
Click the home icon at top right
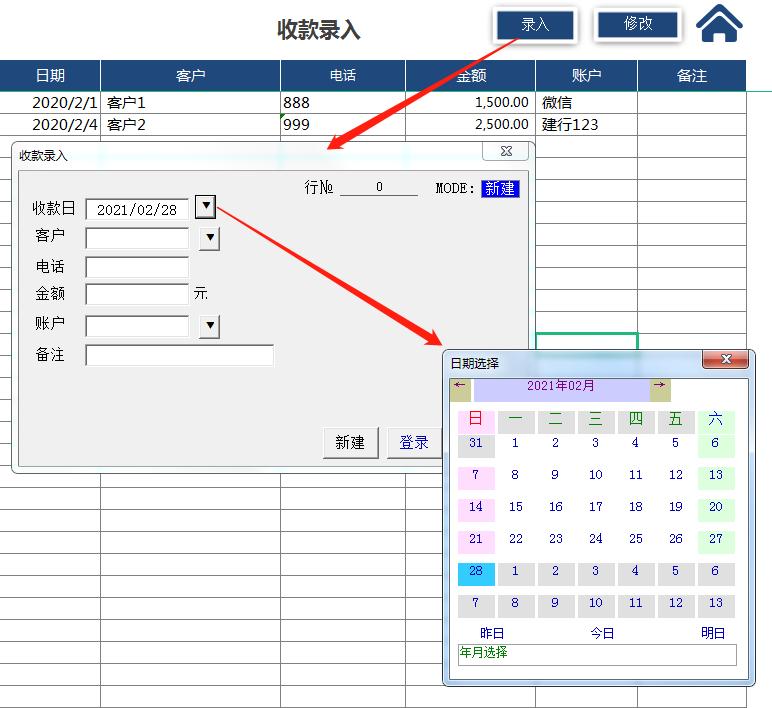[x=719, y=23]
